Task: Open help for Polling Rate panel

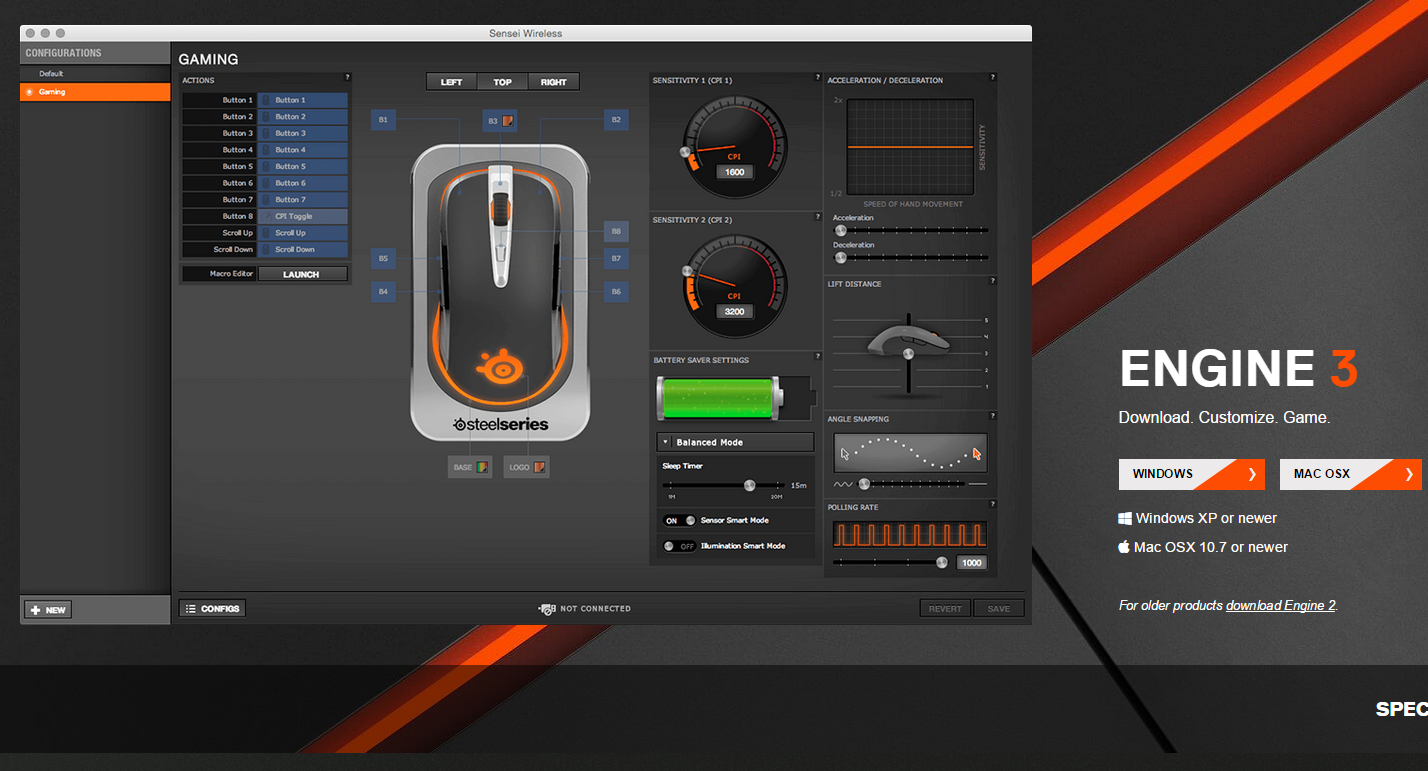Action: pos(992,504)
